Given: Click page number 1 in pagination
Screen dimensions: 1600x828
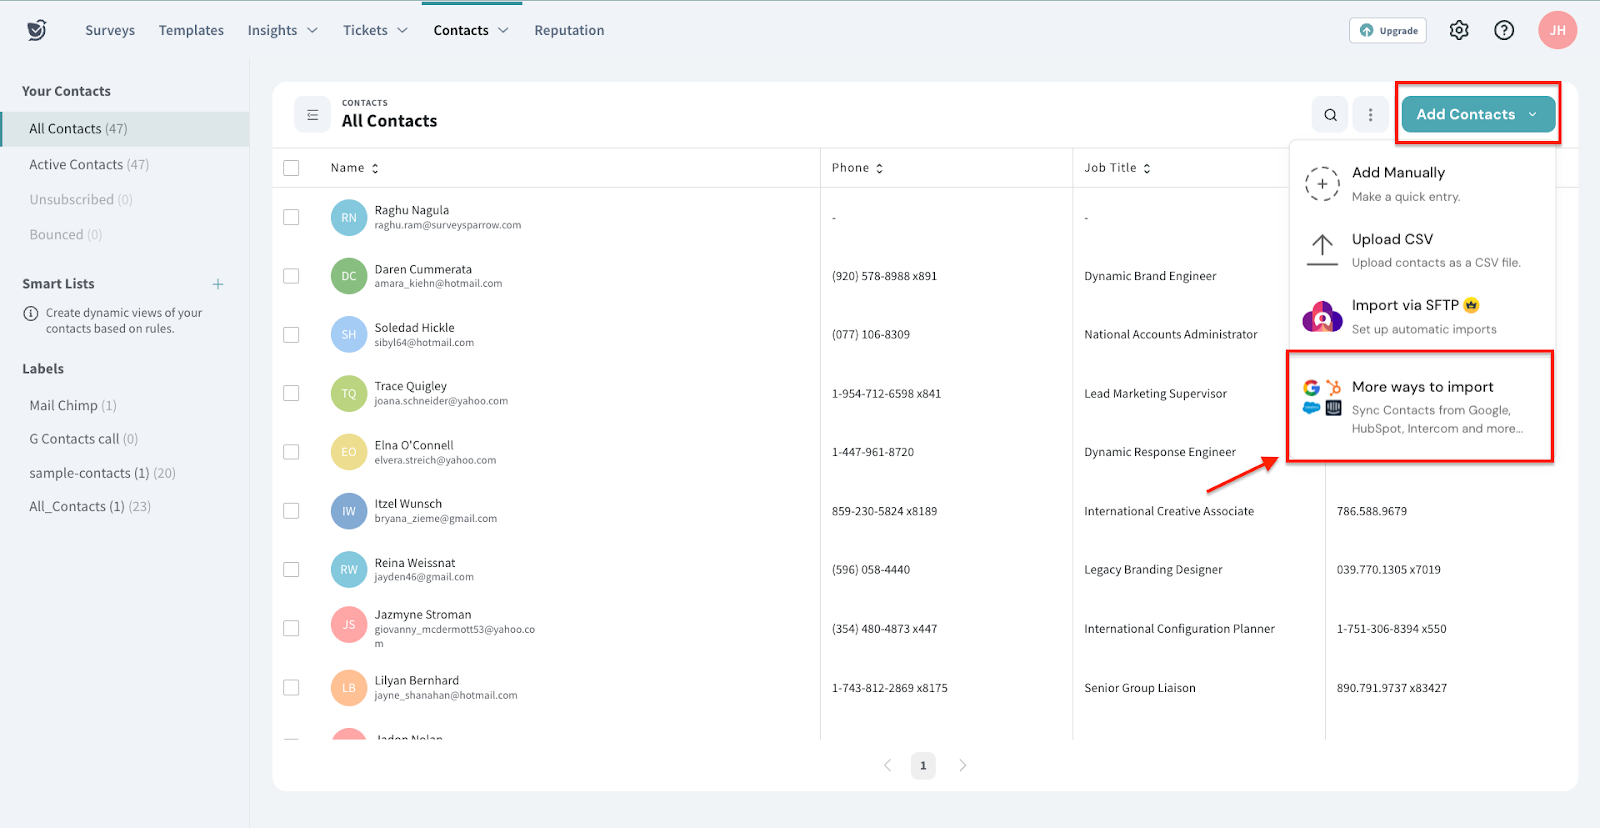Looking at the screenshot, I should pyautogui.click(x=923, y=765).
